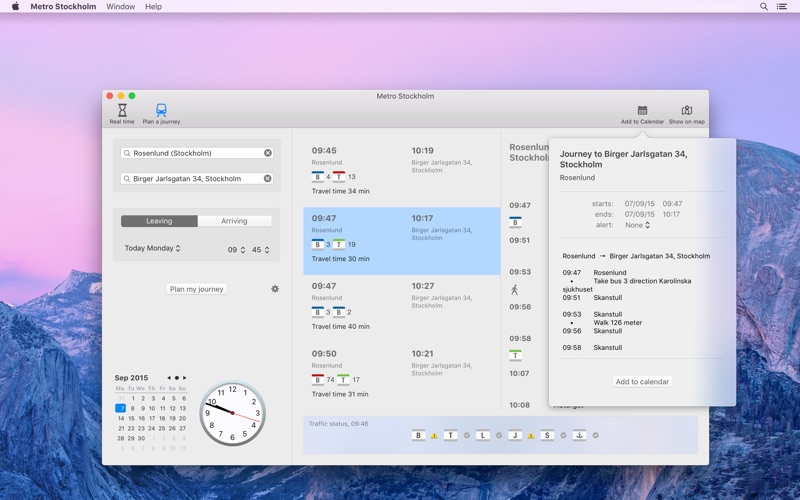The height and width of the screenshot is (500, 800).
Task: Click 'Walk 126 meter' itinerary step
Action: coord(618,322)
